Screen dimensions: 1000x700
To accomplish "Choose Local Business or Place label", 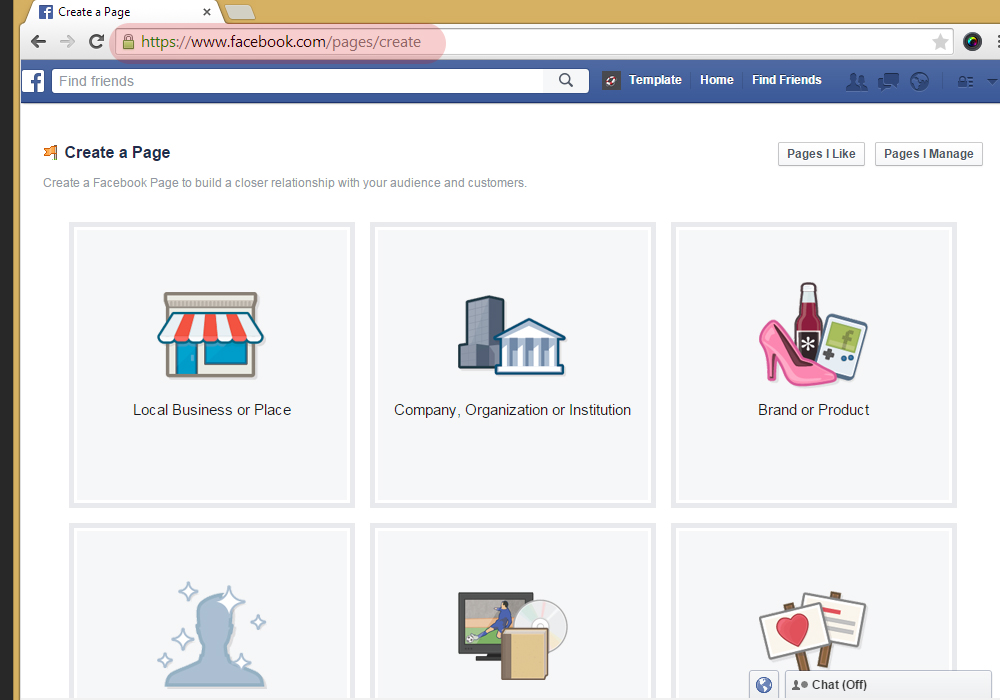I will [x=212, y=410].
